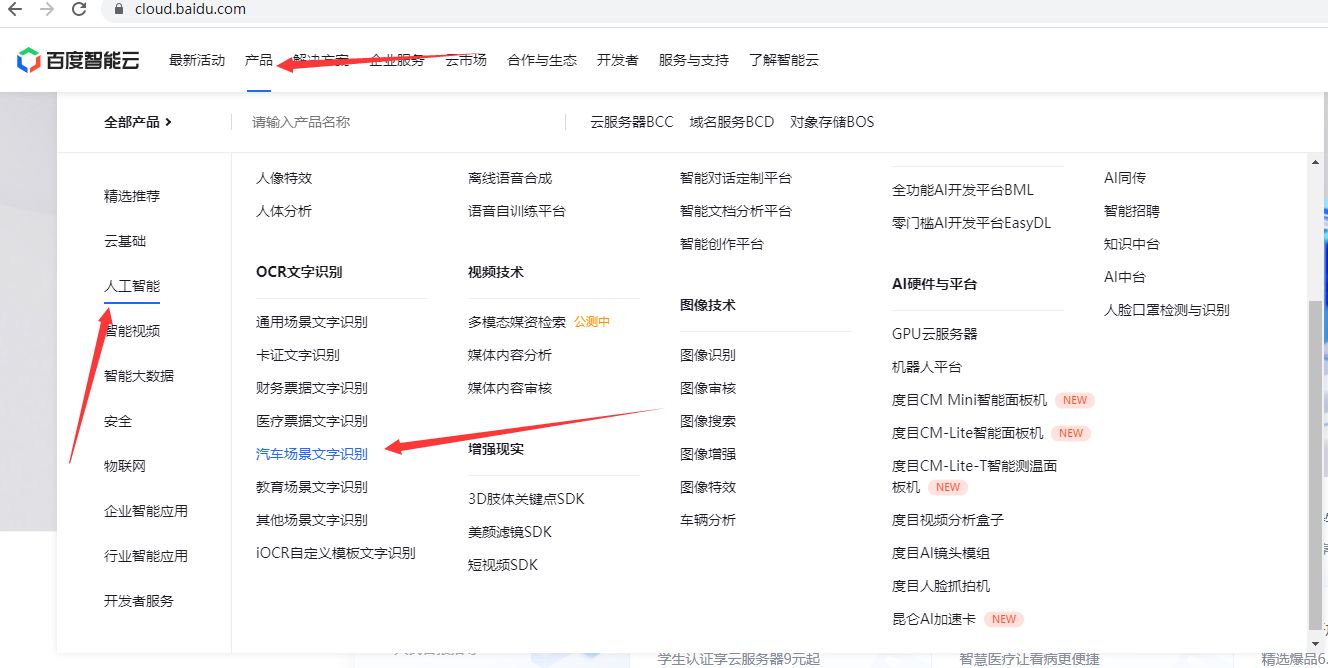The height and width of the screenshot is (668, 1328).
Task: Click the lock icon in address bar
Action: (119, 9)
